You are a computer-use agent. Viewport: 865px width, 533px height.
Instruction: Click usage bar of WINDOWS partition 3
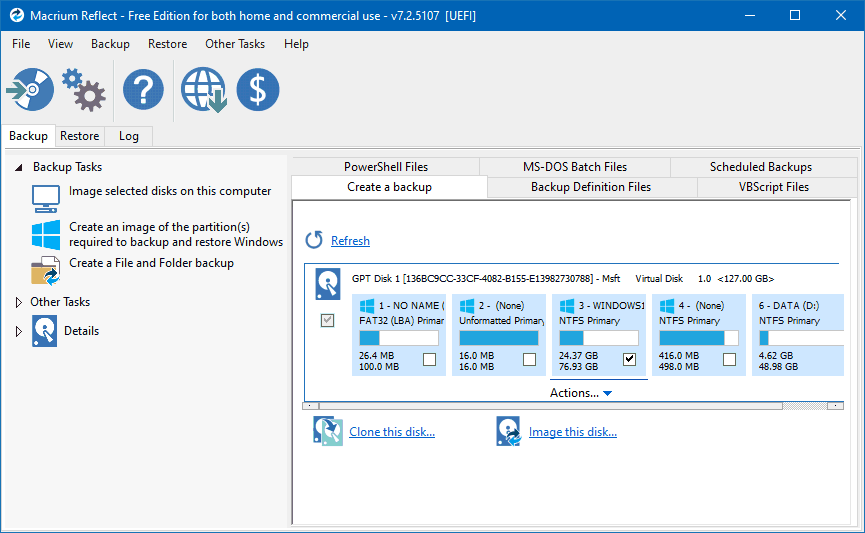pos(599,338)
